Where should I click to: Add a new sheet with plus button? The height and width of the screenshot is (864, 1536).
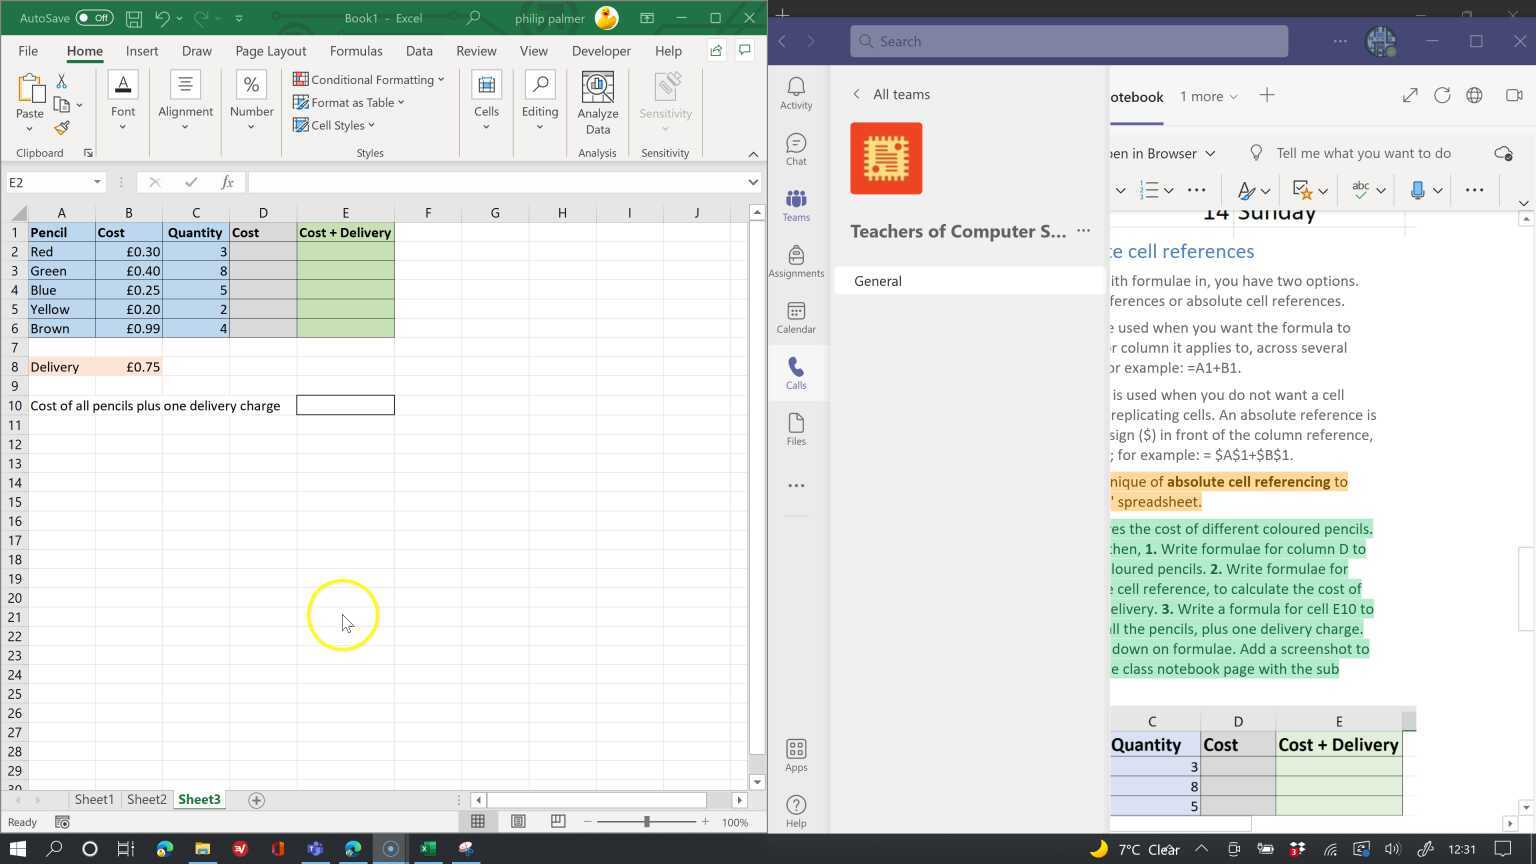click(x=256, y=800)
